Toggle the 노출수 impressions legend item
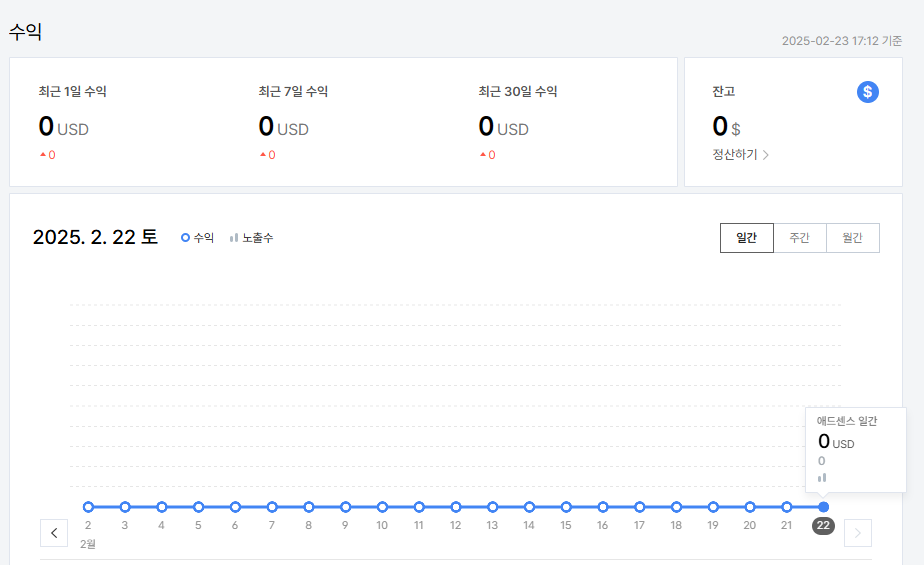 point(252,238)
